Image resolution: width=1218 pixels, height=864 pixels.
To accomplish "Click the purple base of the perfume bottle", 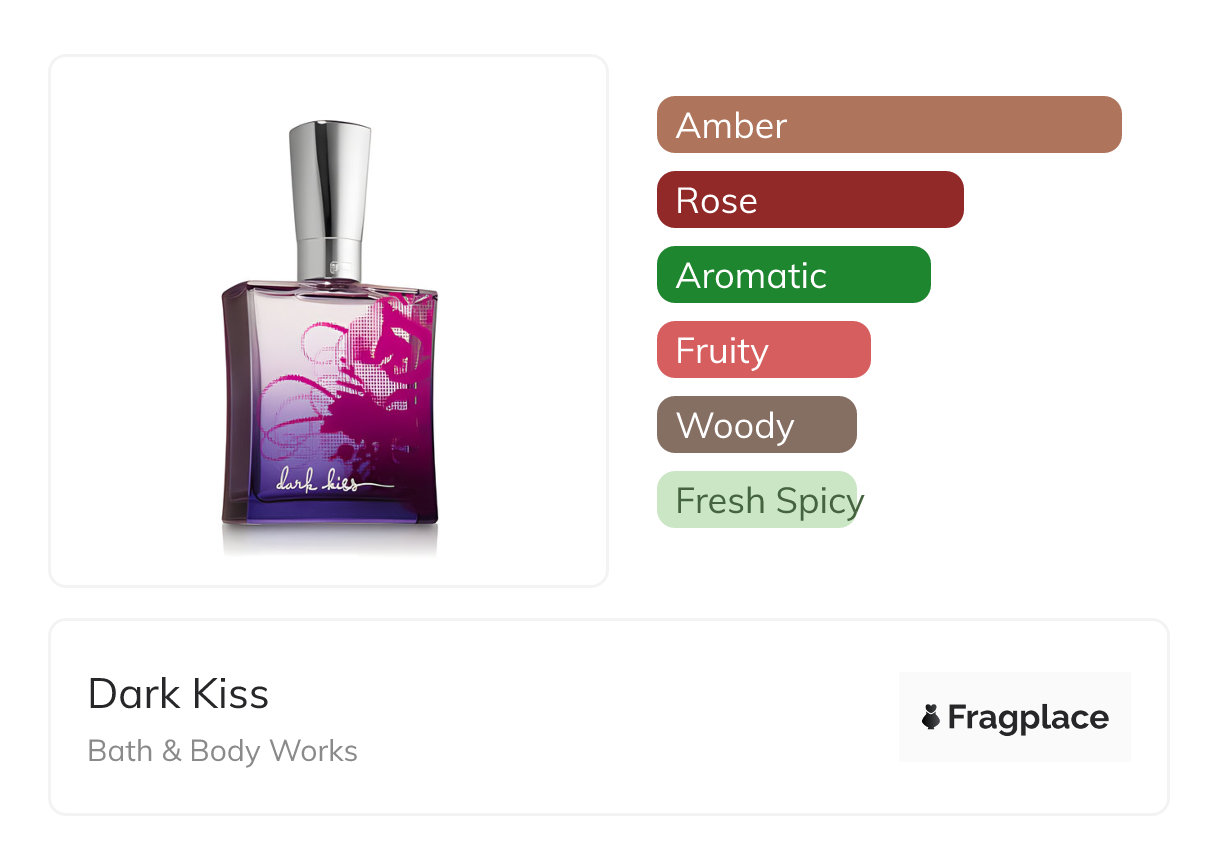I will point(330,505).
